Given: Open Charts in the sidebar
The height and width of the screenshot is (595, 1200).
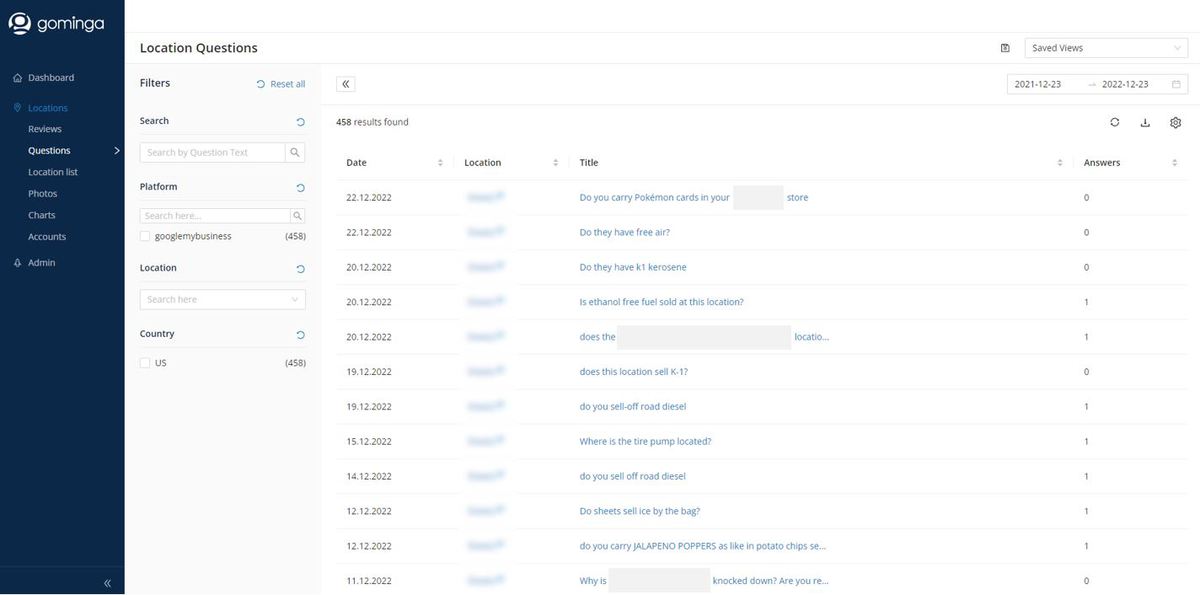Looking at the screenshot, I should pyautogui.click(x=42, y=215).
